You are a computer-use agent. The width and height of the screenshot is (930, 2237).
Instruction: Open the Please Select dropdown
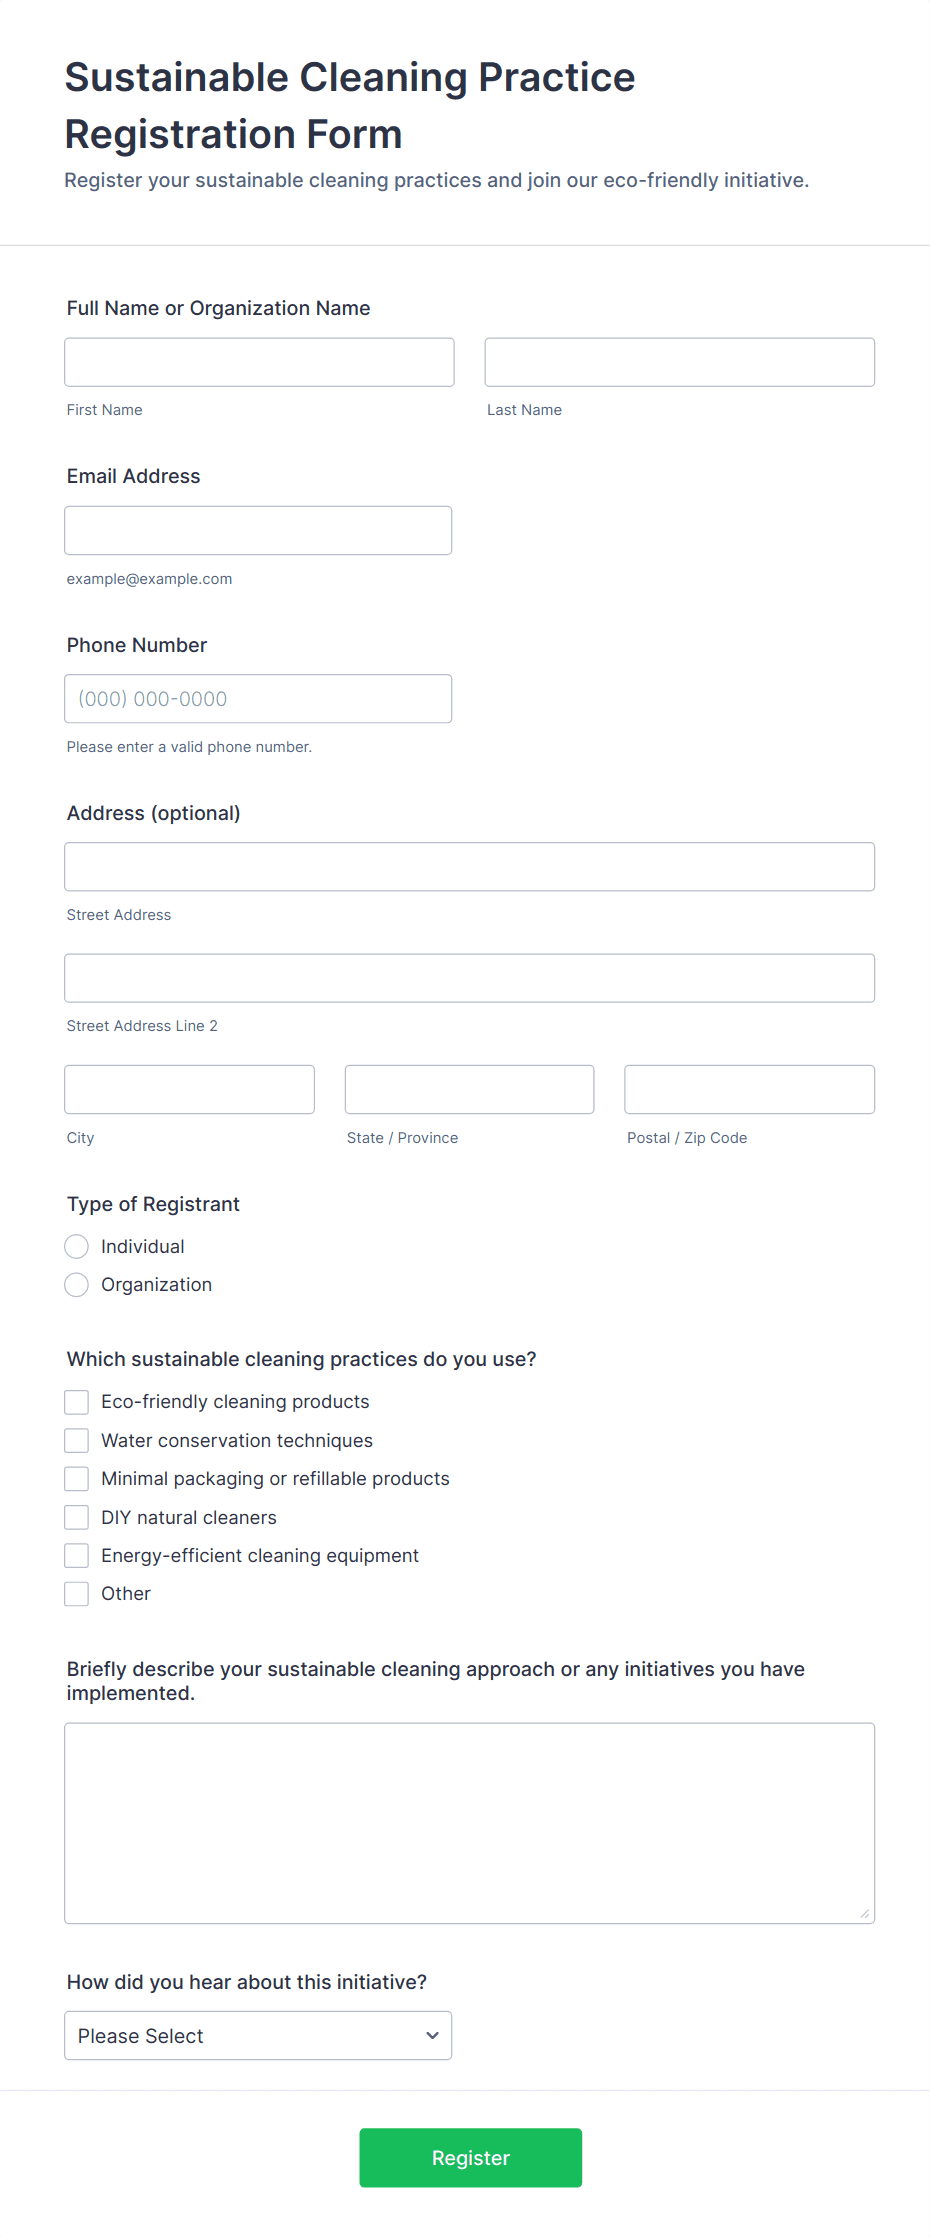[x=257, y=2035]
